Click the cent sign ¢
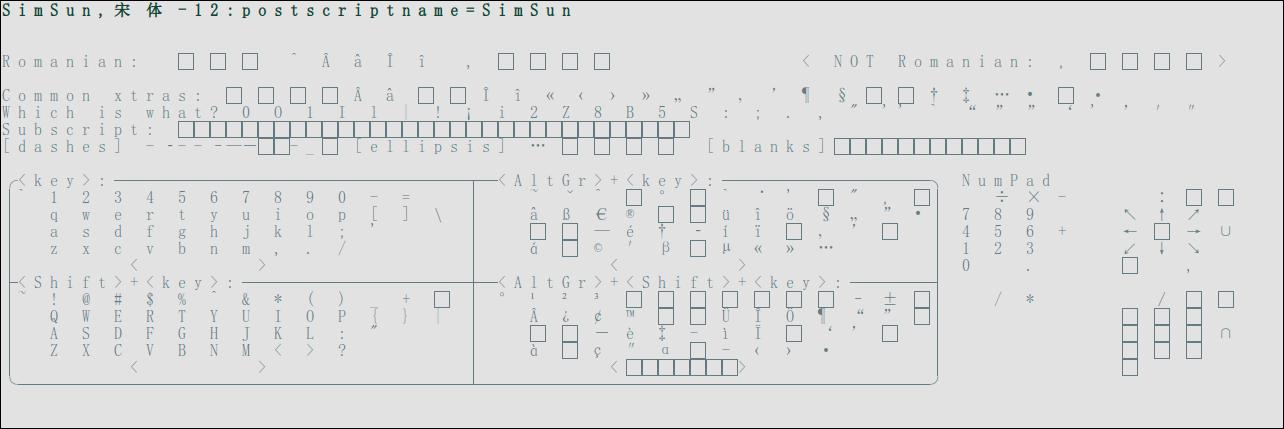This screenshot has width=1284, height=429. [598, 316]
